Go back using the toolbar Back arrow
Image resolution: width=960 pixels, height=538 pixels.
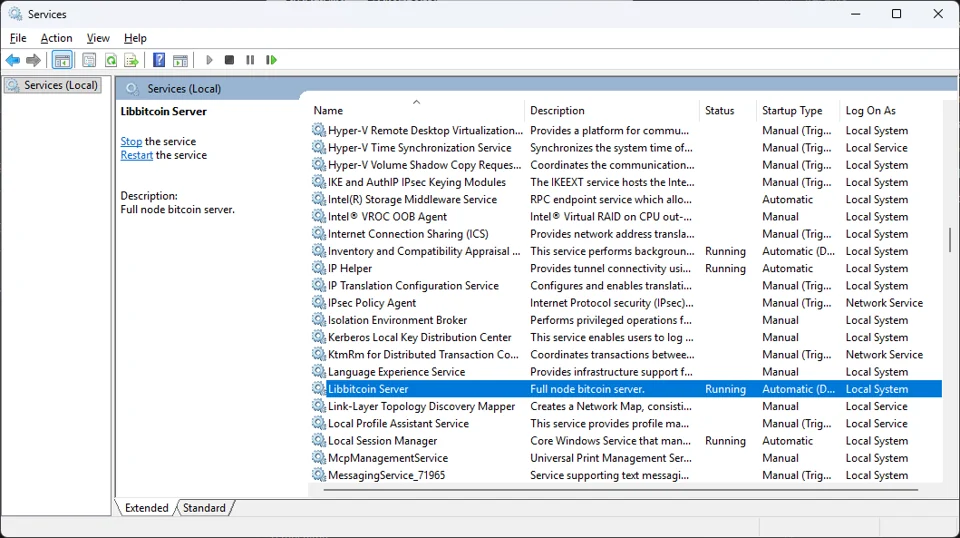pyautogui.click(x=13, y=60)
